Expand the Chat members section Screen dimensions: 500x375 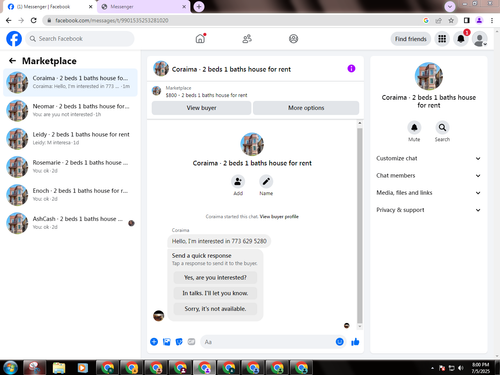click(x=429, y=176)
